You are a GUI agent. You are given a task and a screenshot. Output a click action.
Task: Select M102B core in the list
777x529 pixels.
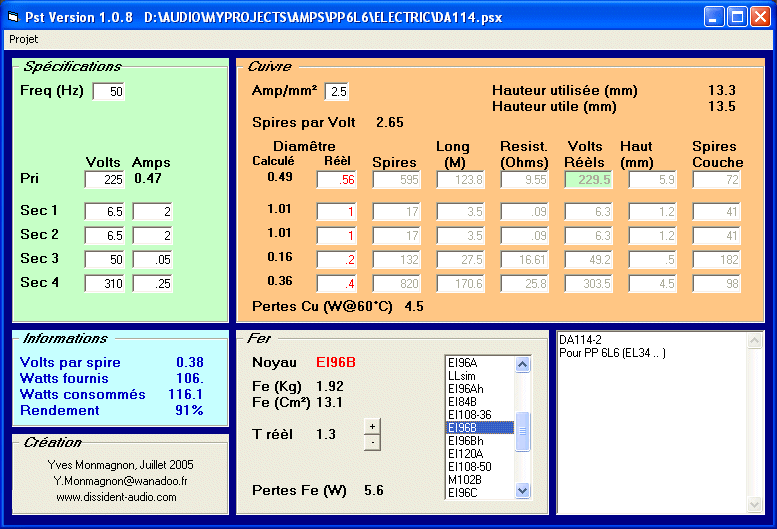465,479
